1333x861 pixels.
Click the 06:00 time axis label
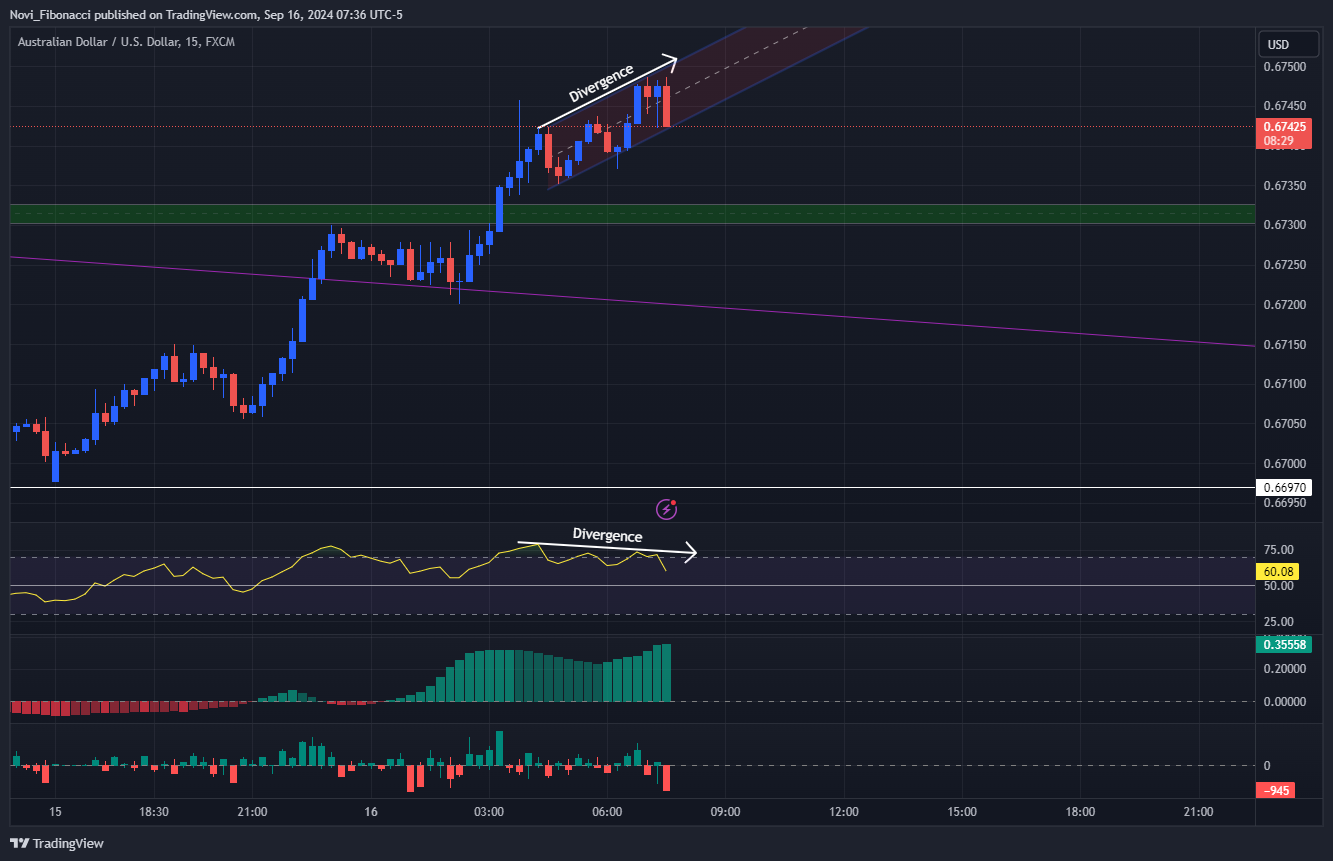pyautogui.click(x=607, y=811)
